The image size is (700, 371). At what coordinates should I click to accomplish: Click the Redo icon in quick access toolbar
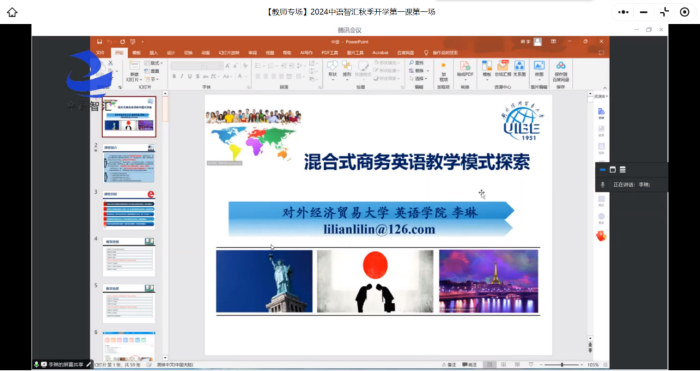click(x=122, y=42)
